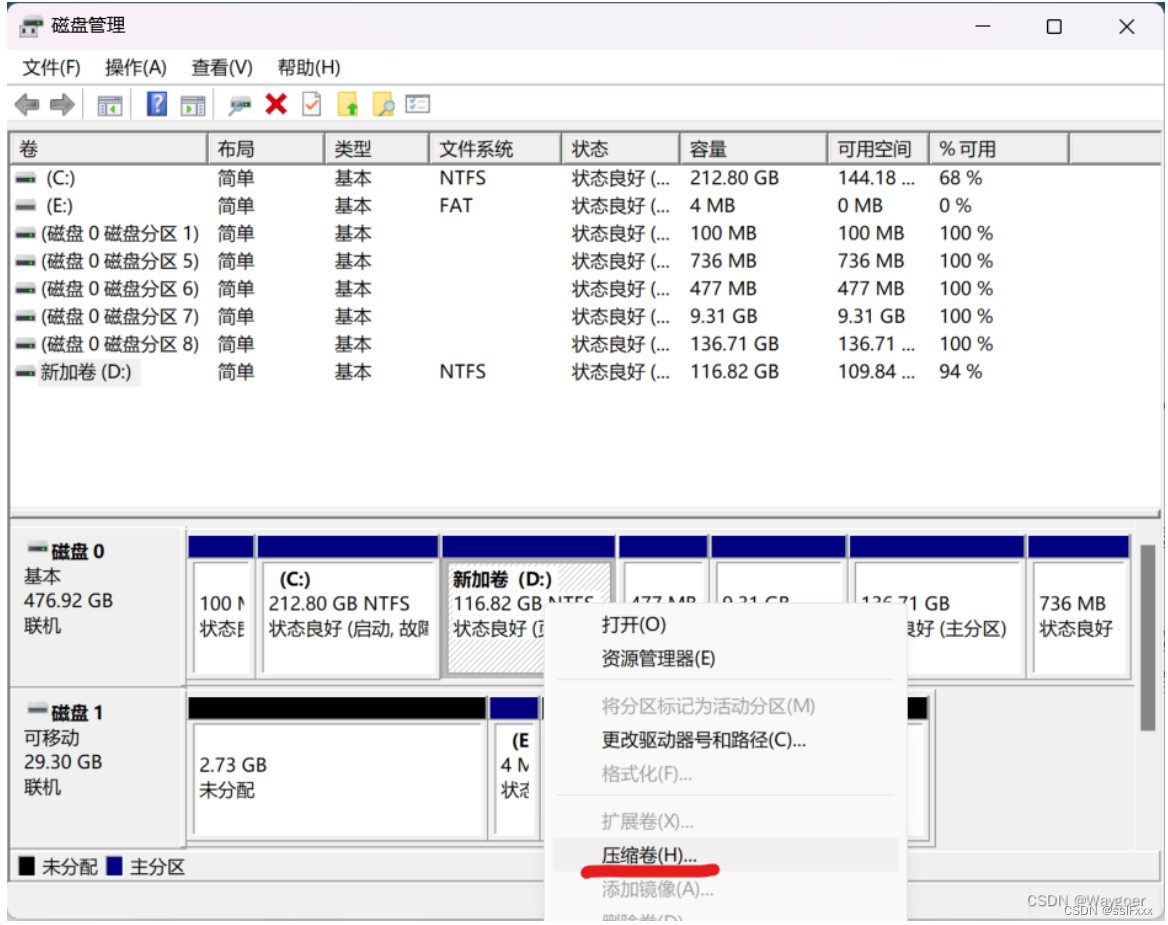The width and height of the screenshot is (1168, 925).
Task: Sort by the 可用空间 column header
Action: pyautogui.click(x=879, y=149)
